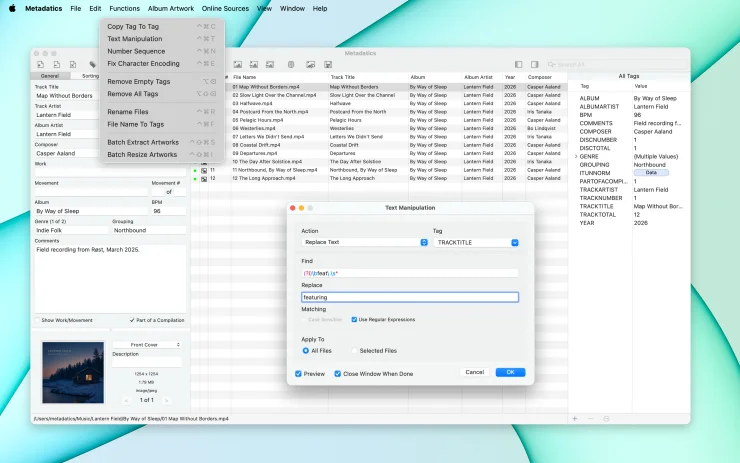Image resolution: width=740 pixels, height=463 pixels.
Task: Click the first document icon in main toolbar
Action: click(41, 64)
